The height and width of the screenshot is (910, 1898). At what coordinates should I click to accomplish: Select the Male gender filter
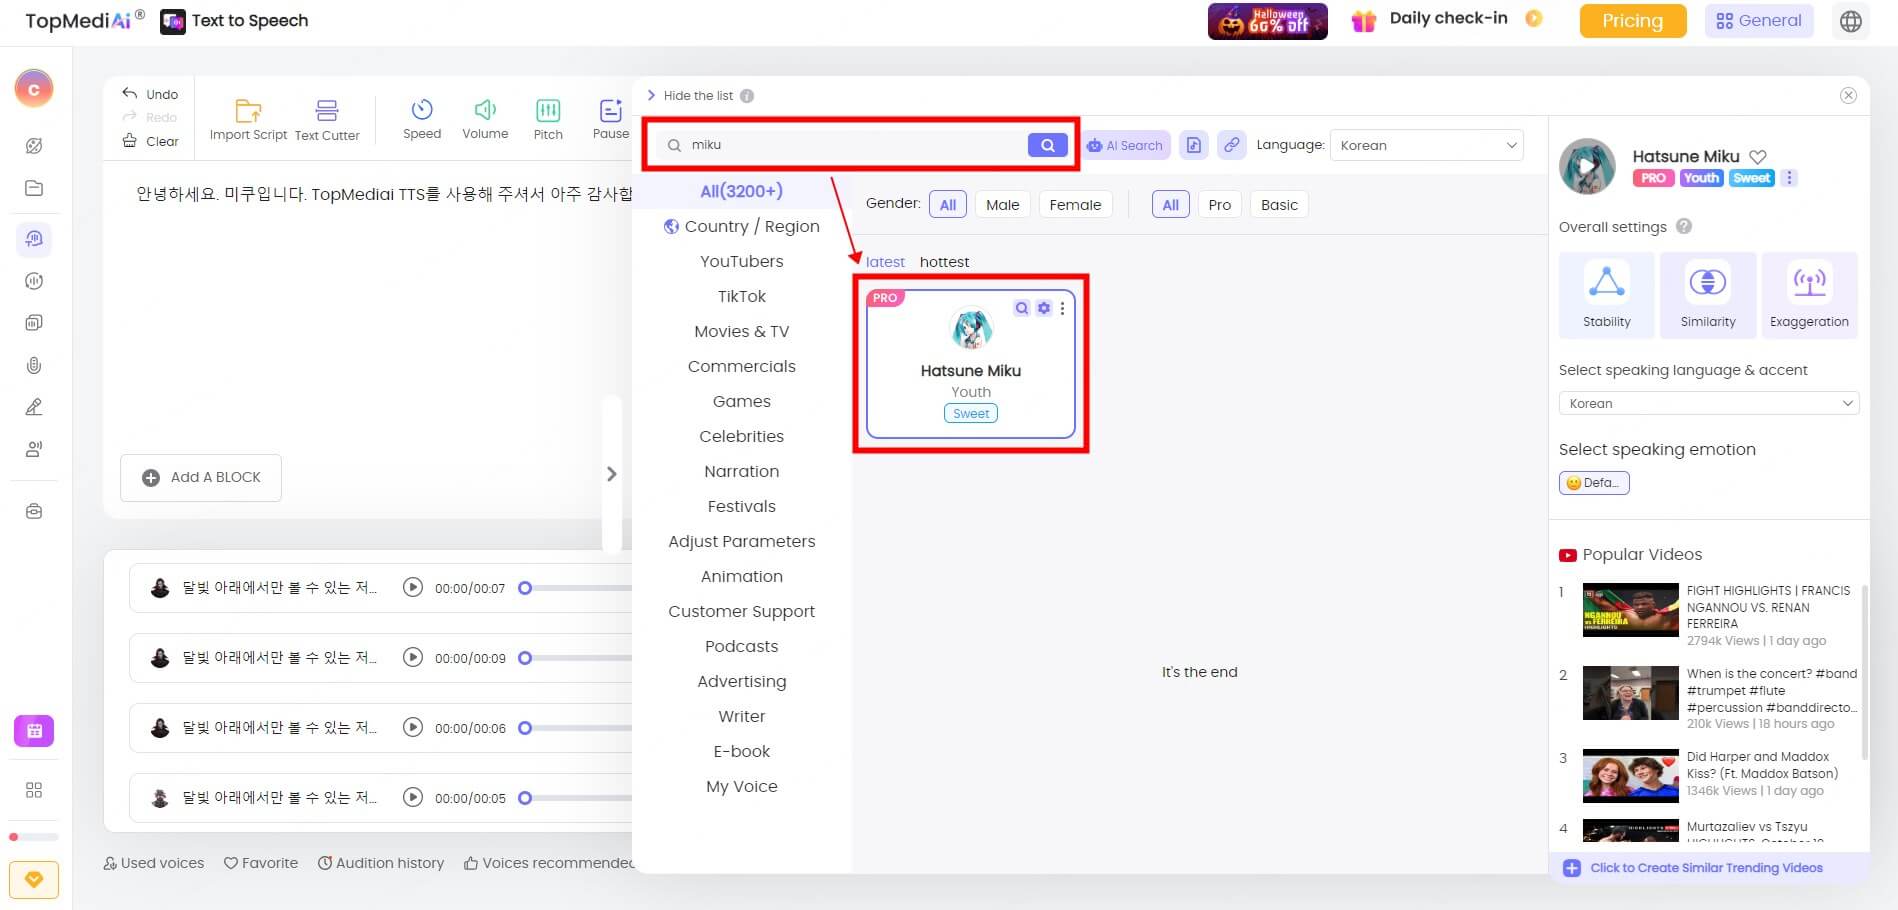pyautogui.click(x=1002, y=205)
